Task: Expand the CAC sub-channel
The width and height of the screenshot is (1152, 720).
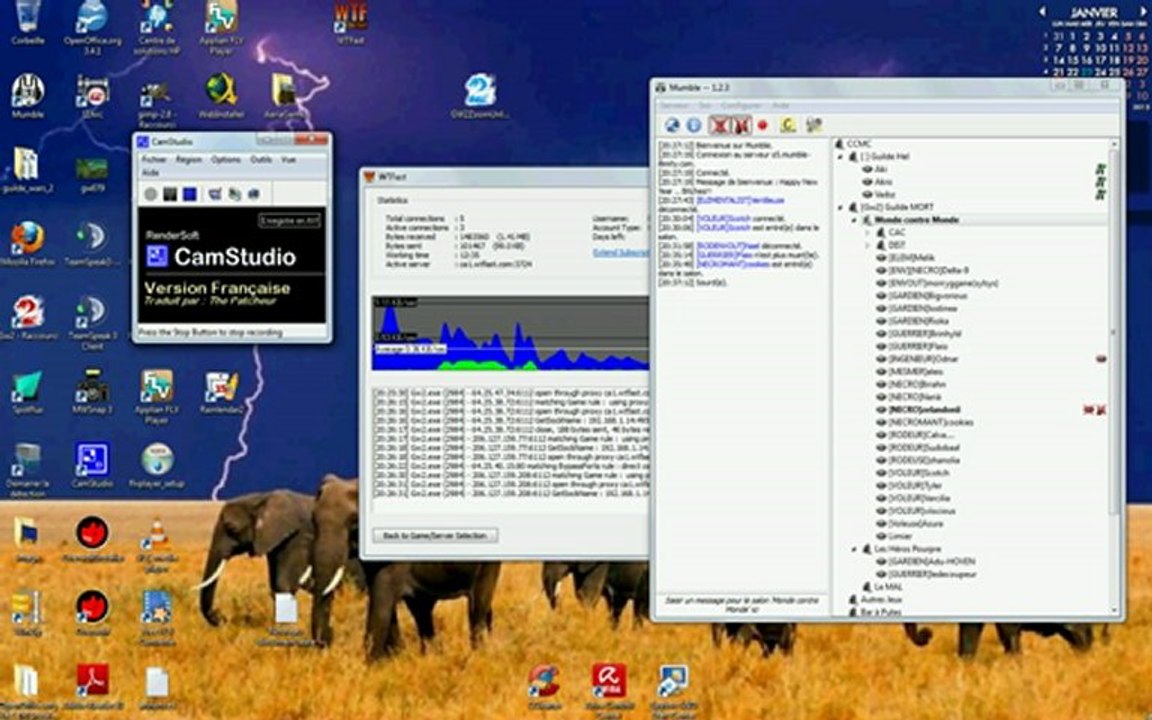Action: pos(868,232)
